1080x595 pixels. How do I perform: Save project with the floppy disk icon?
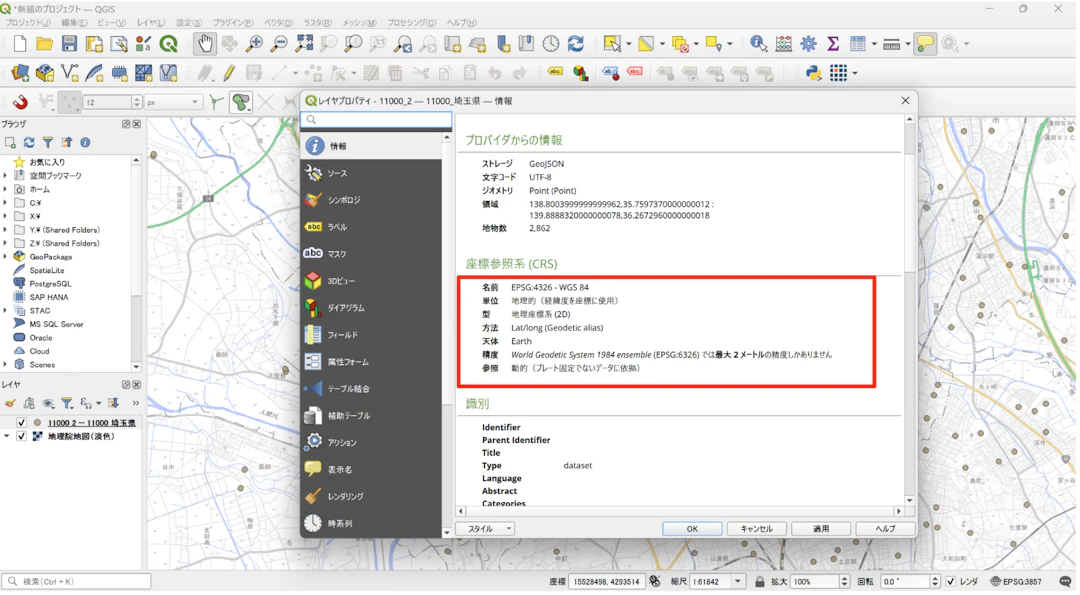(70, 44)
